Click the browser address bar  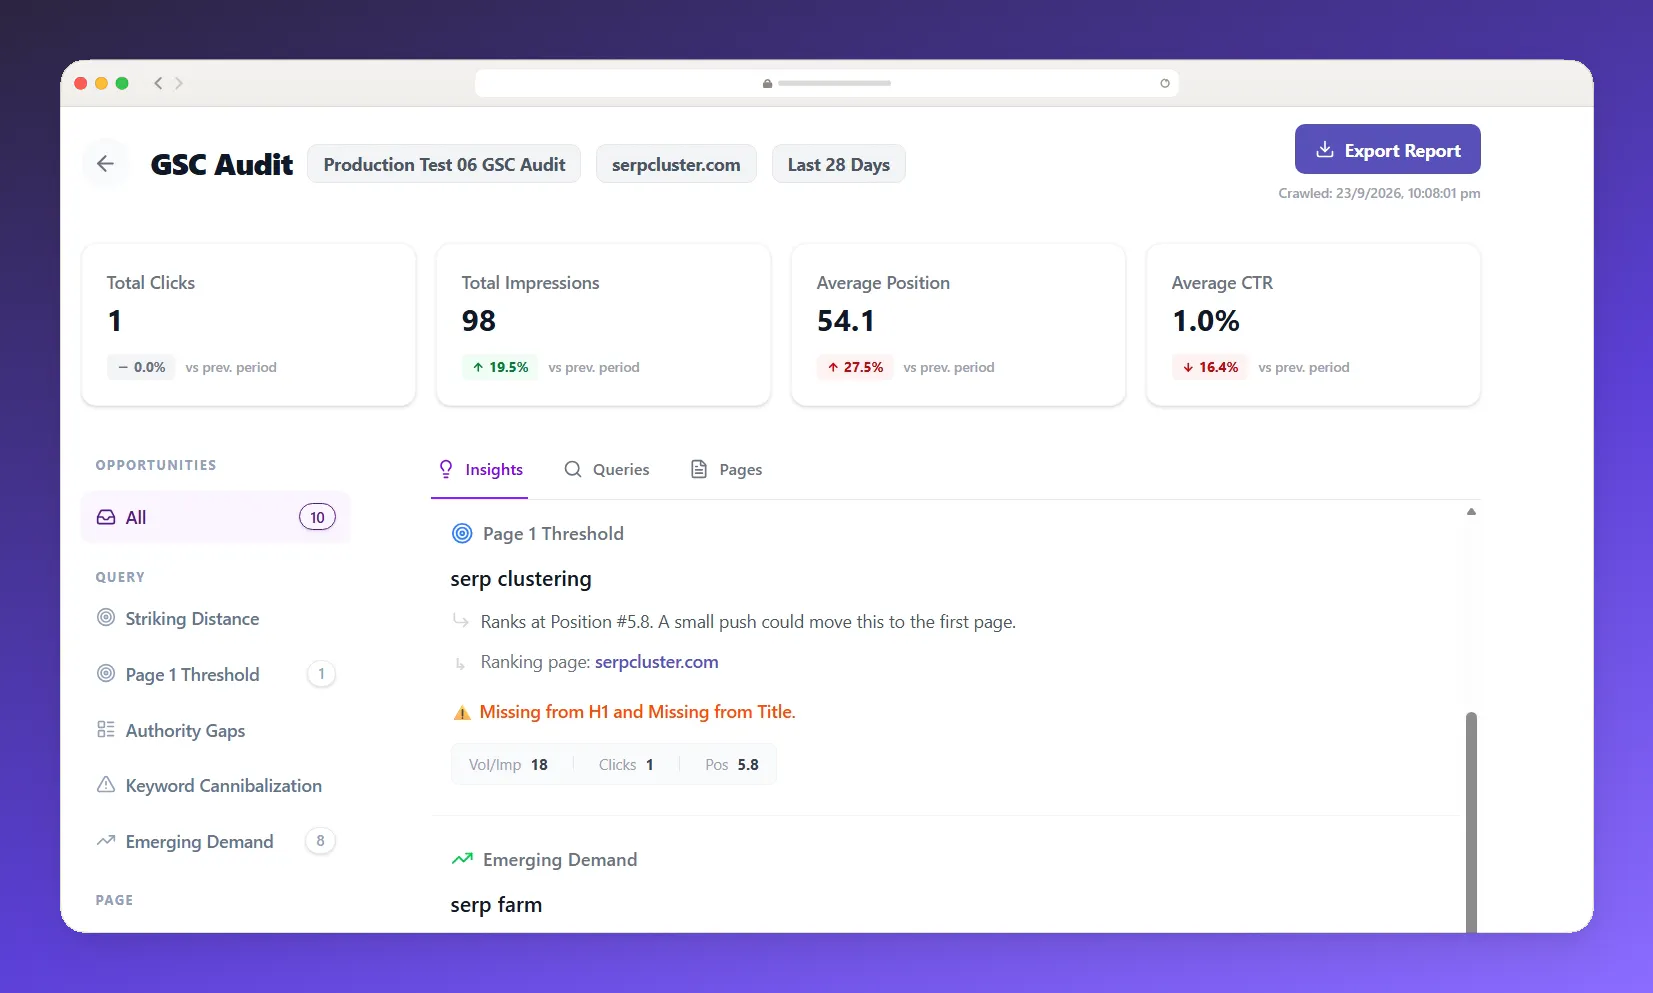tap(827, 83)
